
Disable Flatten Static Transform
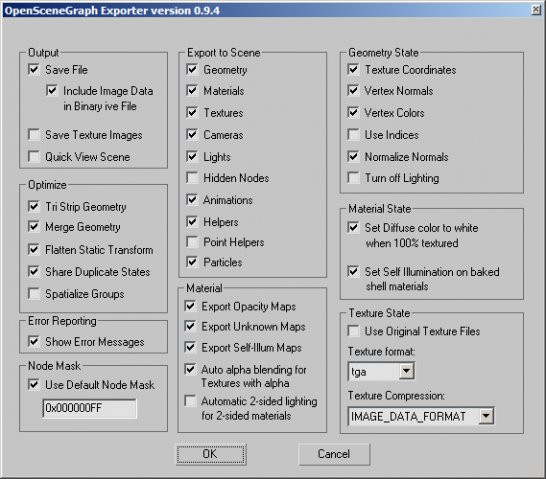click(34, 249)
